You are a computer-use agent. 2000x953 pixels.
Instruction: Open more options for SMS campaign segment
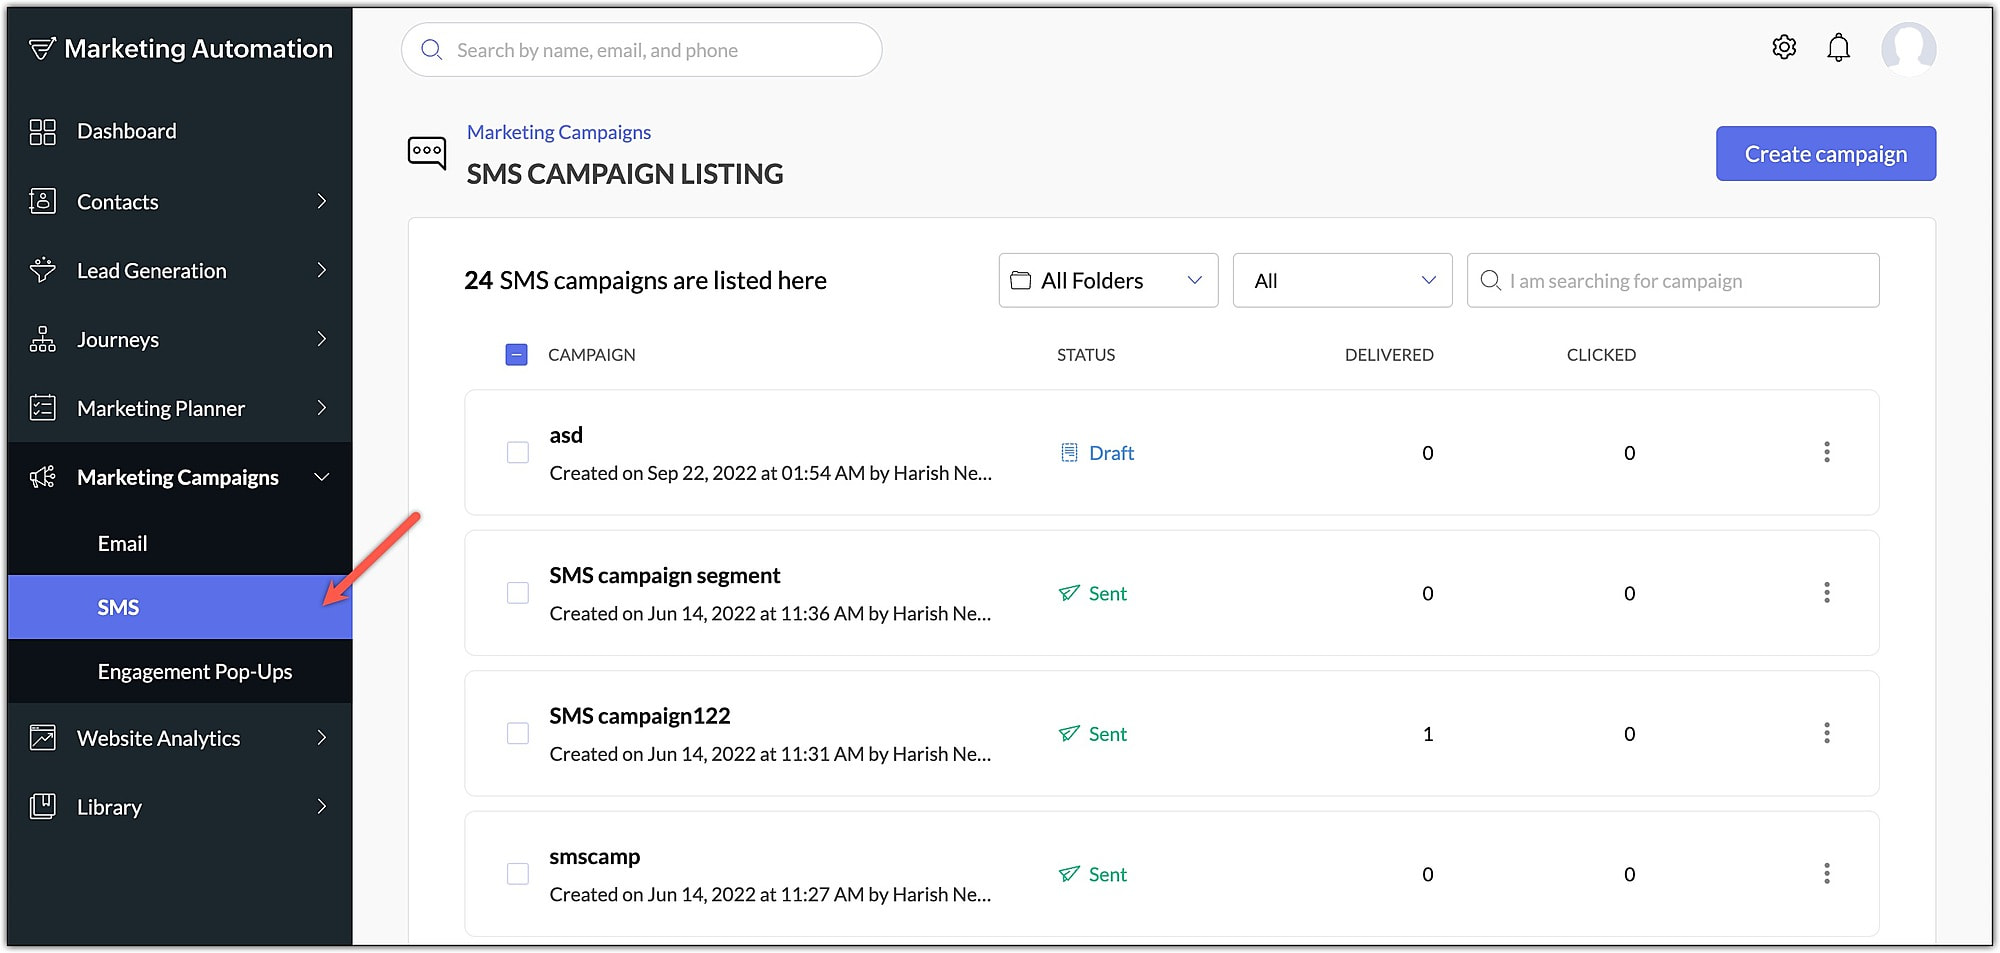[1826, 593]
